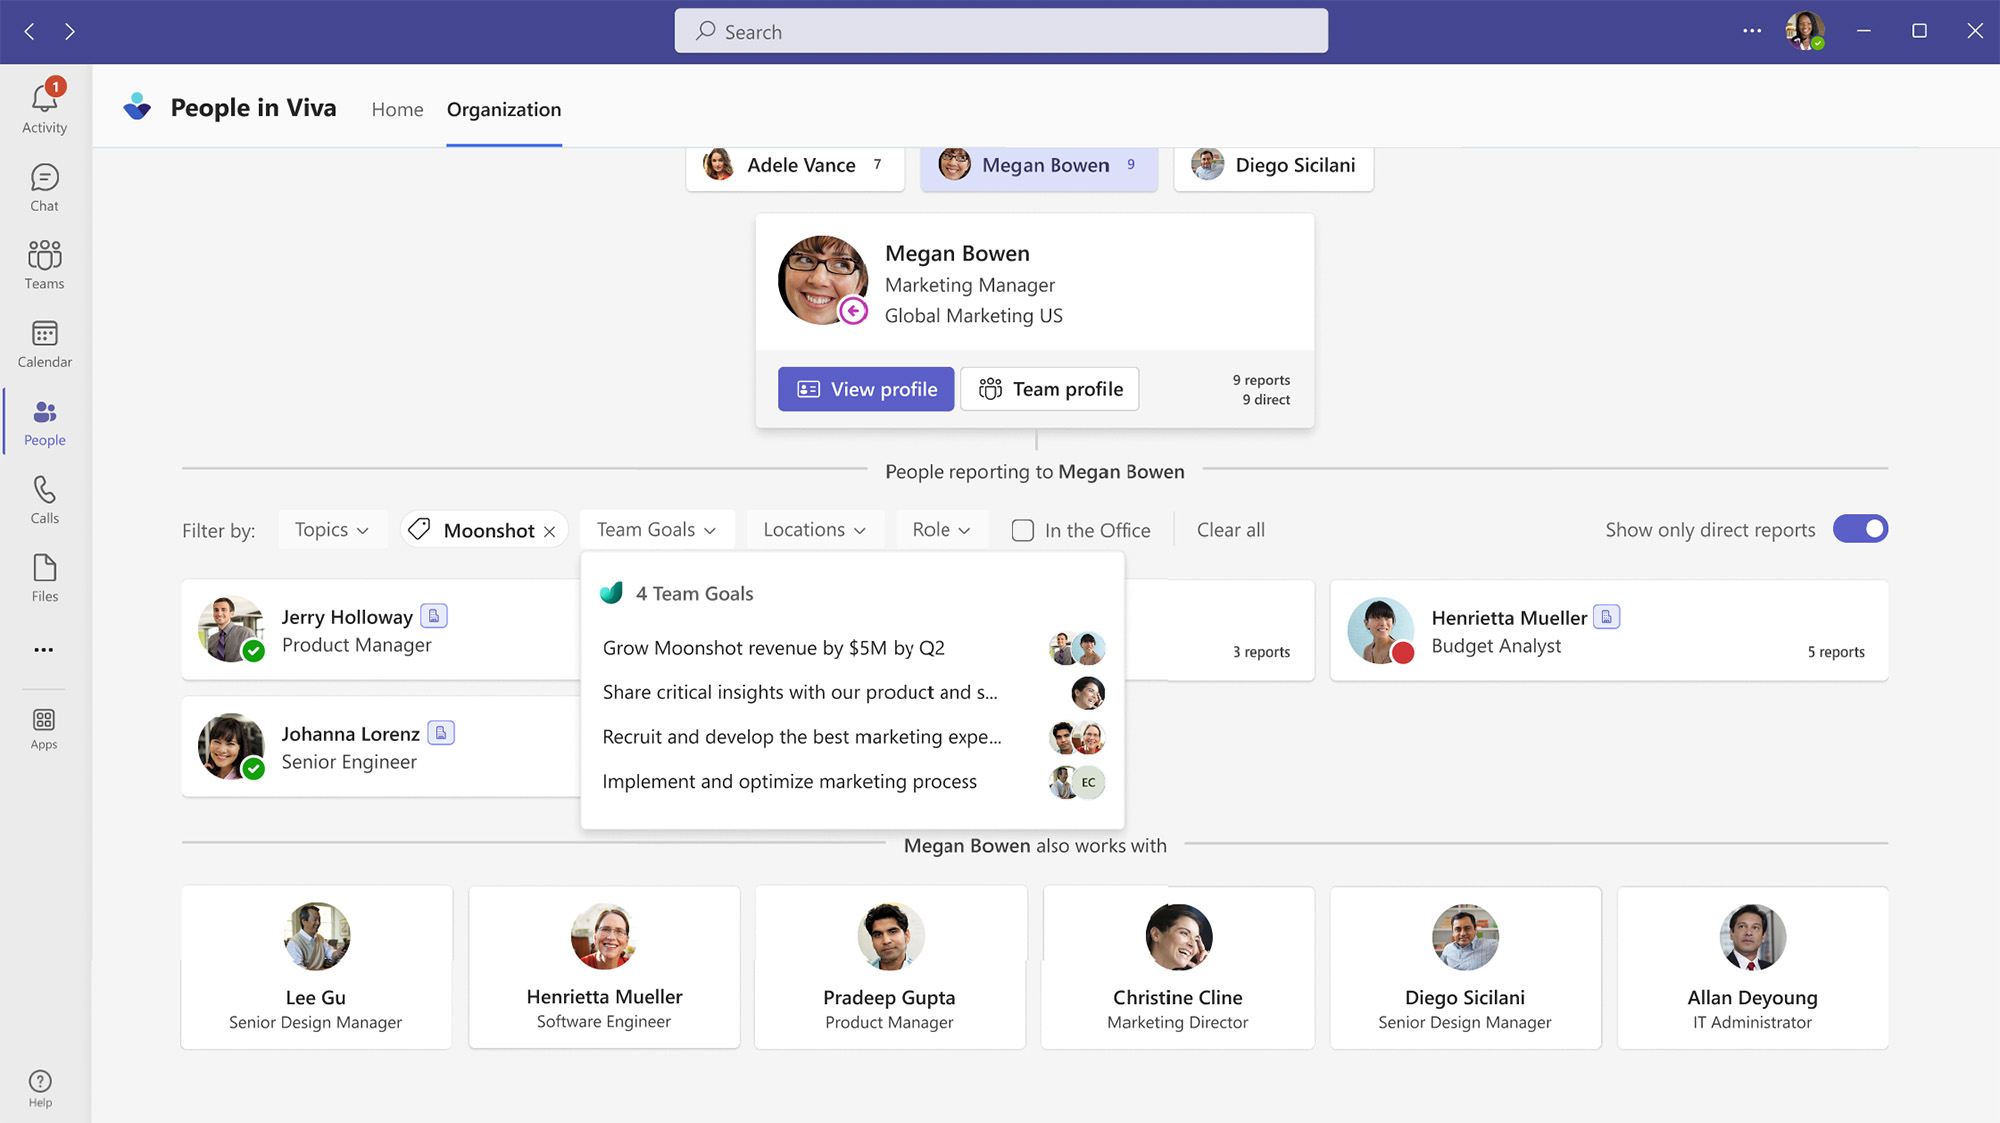
Task: Remove the Moonshot filter tag
Action: 550,531
